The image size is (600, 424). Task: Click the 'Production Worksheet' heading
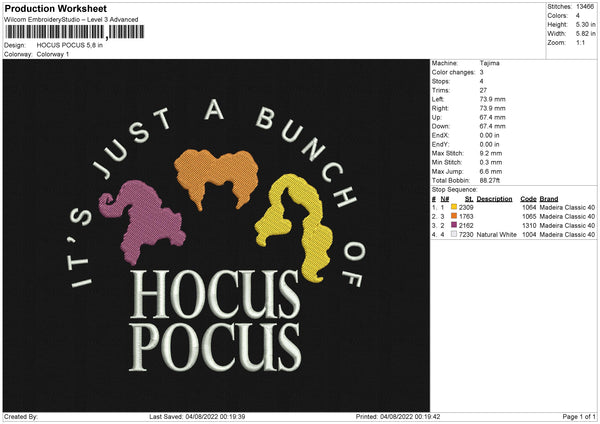(x=55, y=8)
